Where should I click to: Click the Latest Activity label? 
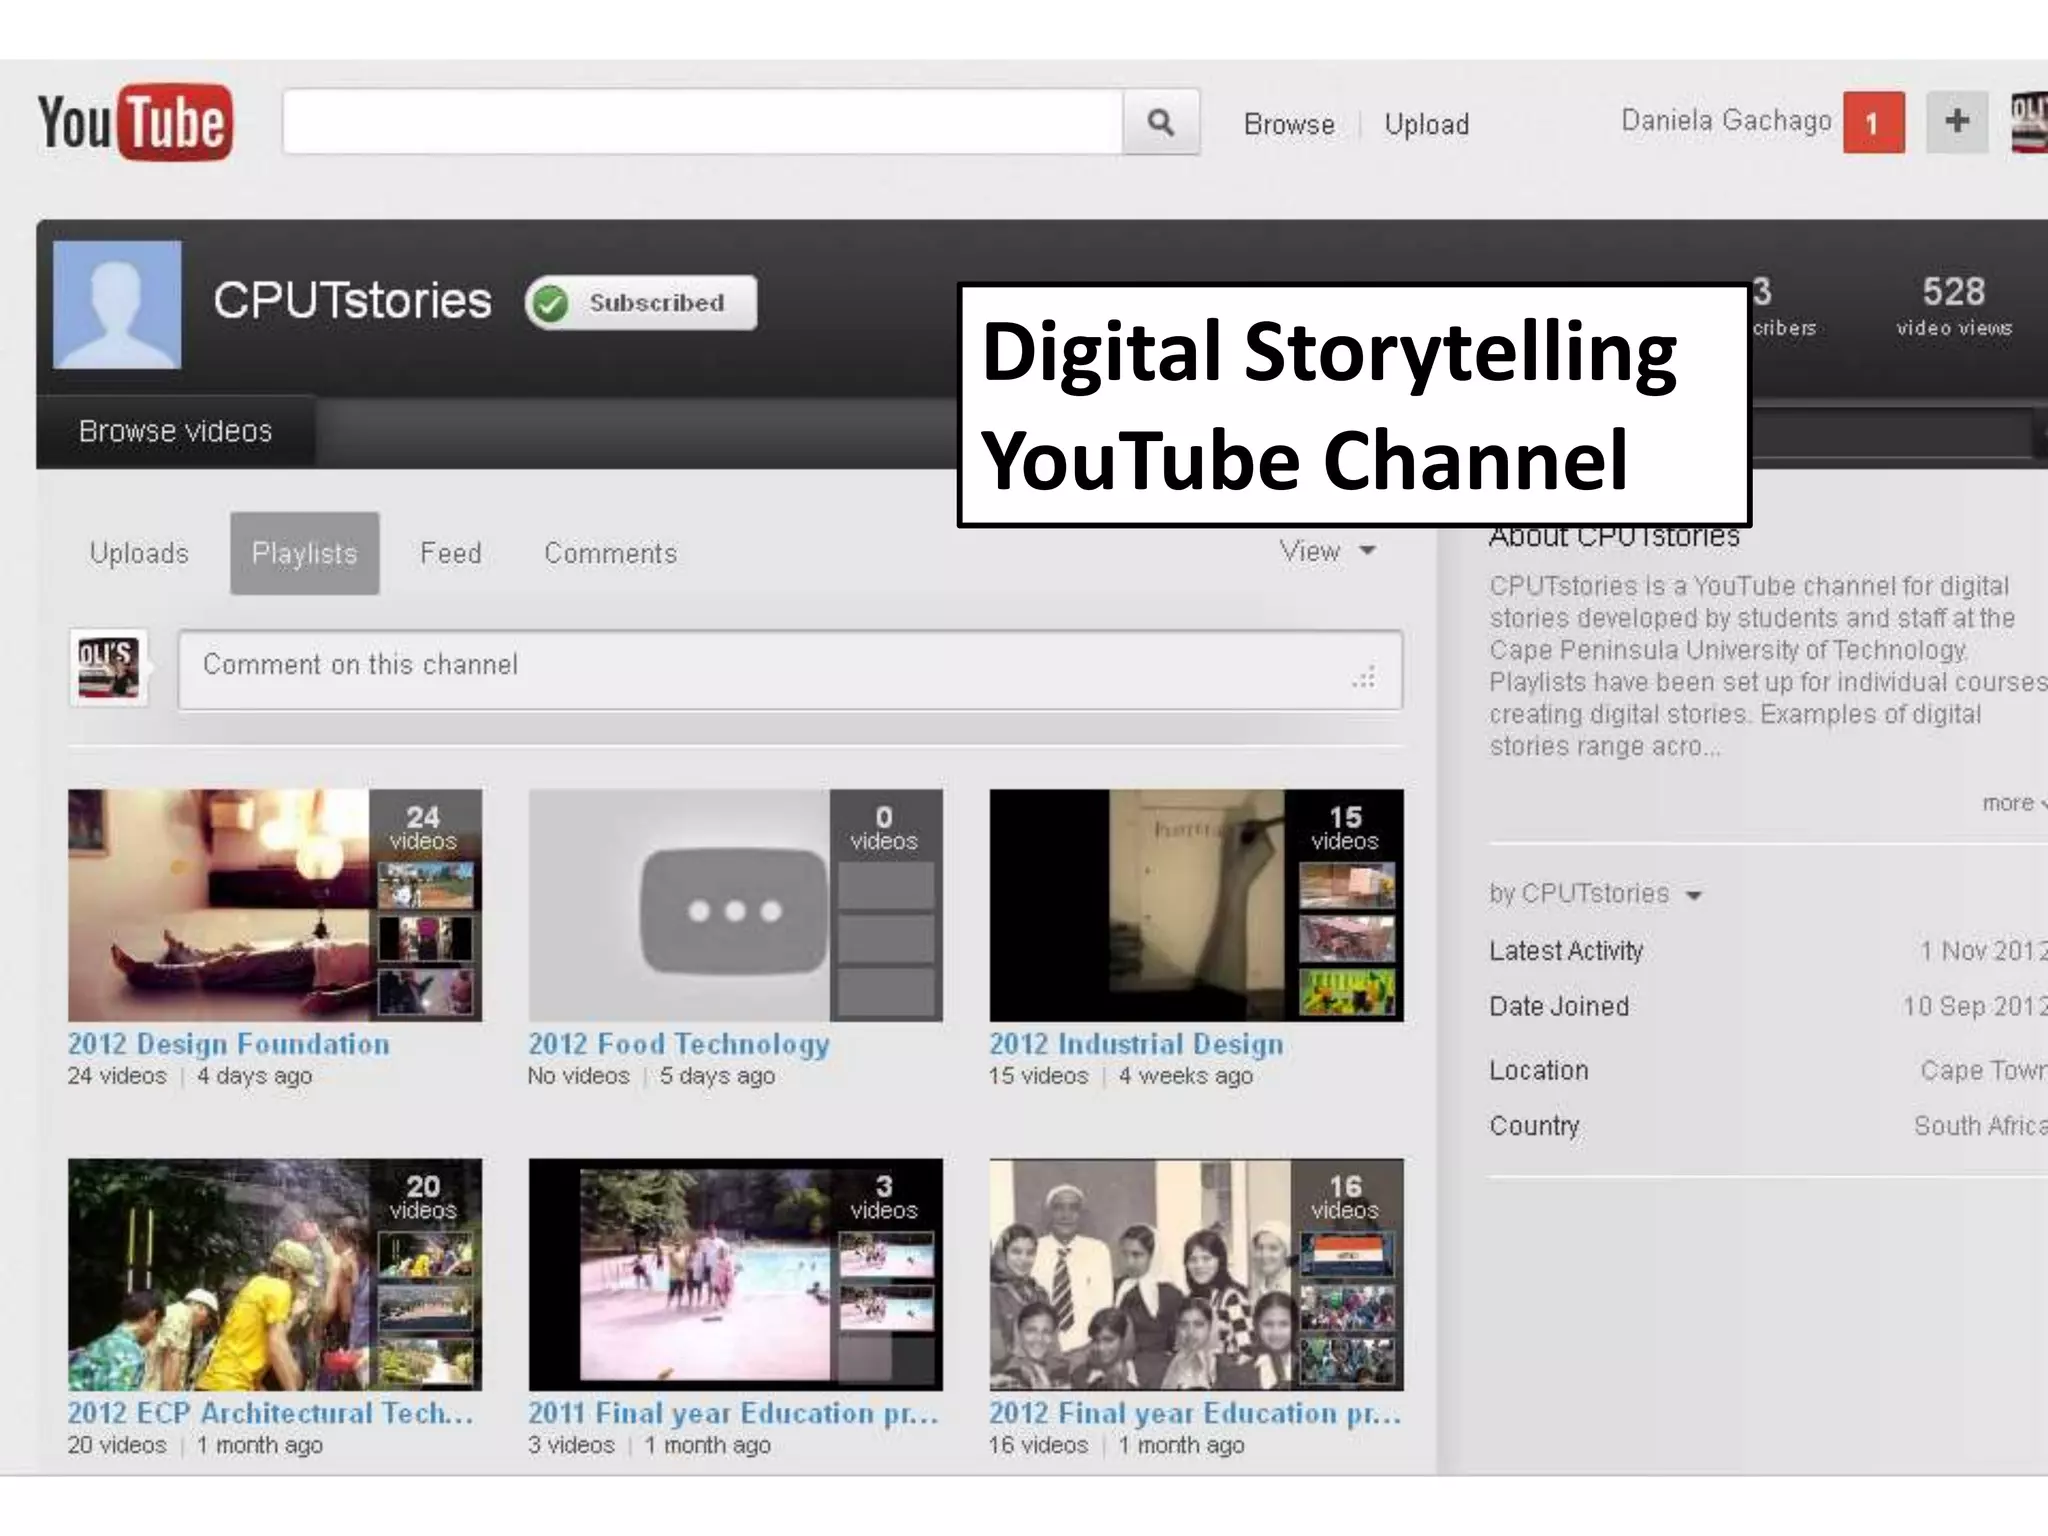(x=1566, y=950)
